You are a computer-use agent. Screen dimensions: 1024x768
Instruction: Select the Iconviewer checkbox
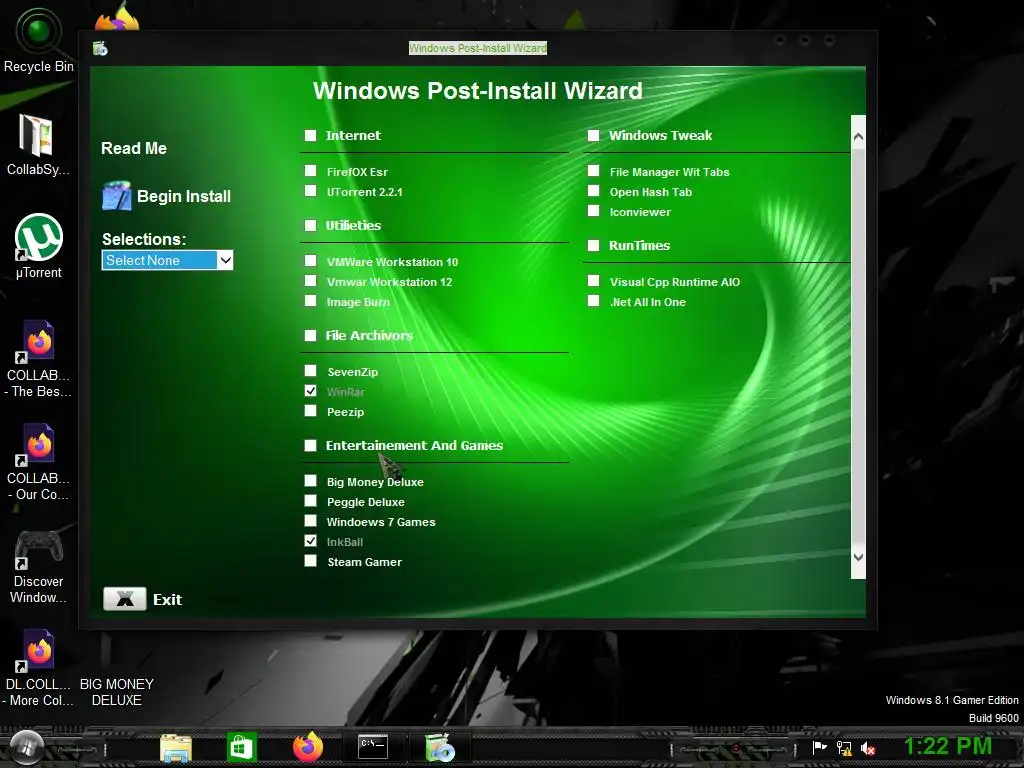[x=593, y=211]
